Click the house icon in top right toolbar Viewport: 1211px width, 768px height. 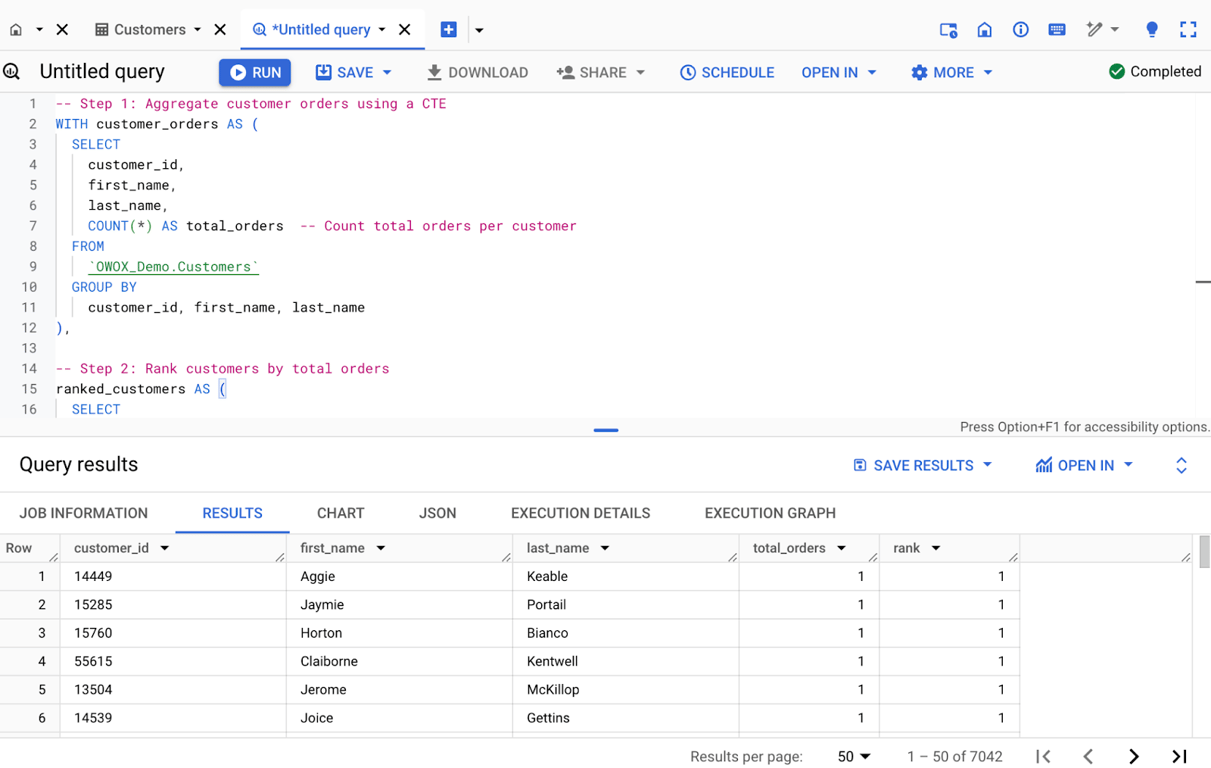coord(985,30)
